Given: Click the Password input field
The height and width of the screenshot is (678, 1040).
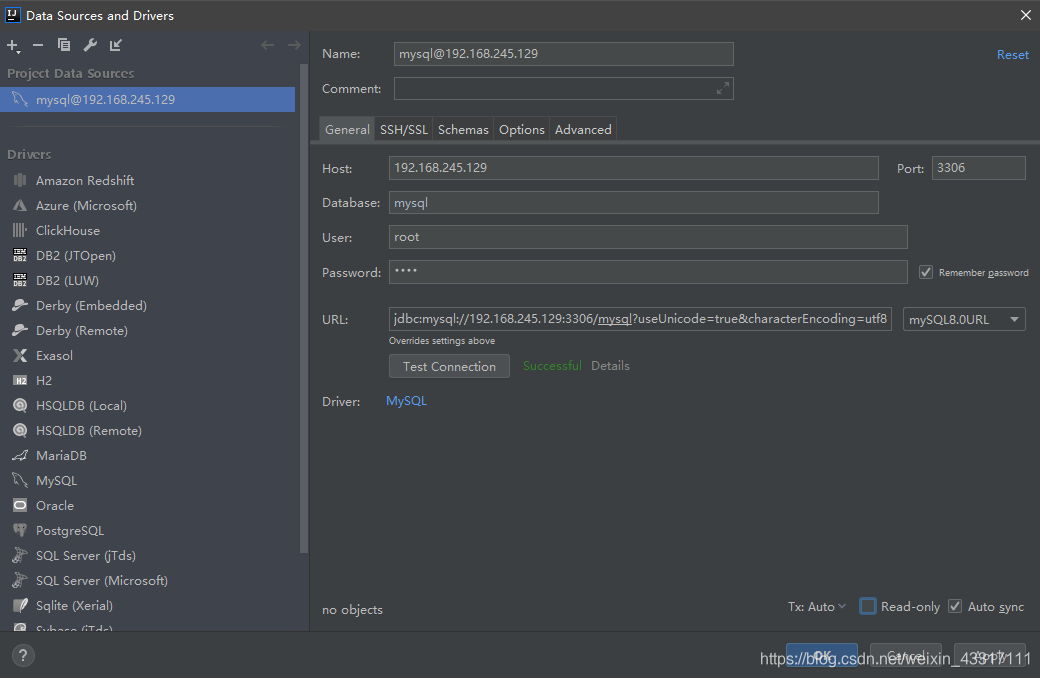Looking at the screenshot, I should point(648,272).
